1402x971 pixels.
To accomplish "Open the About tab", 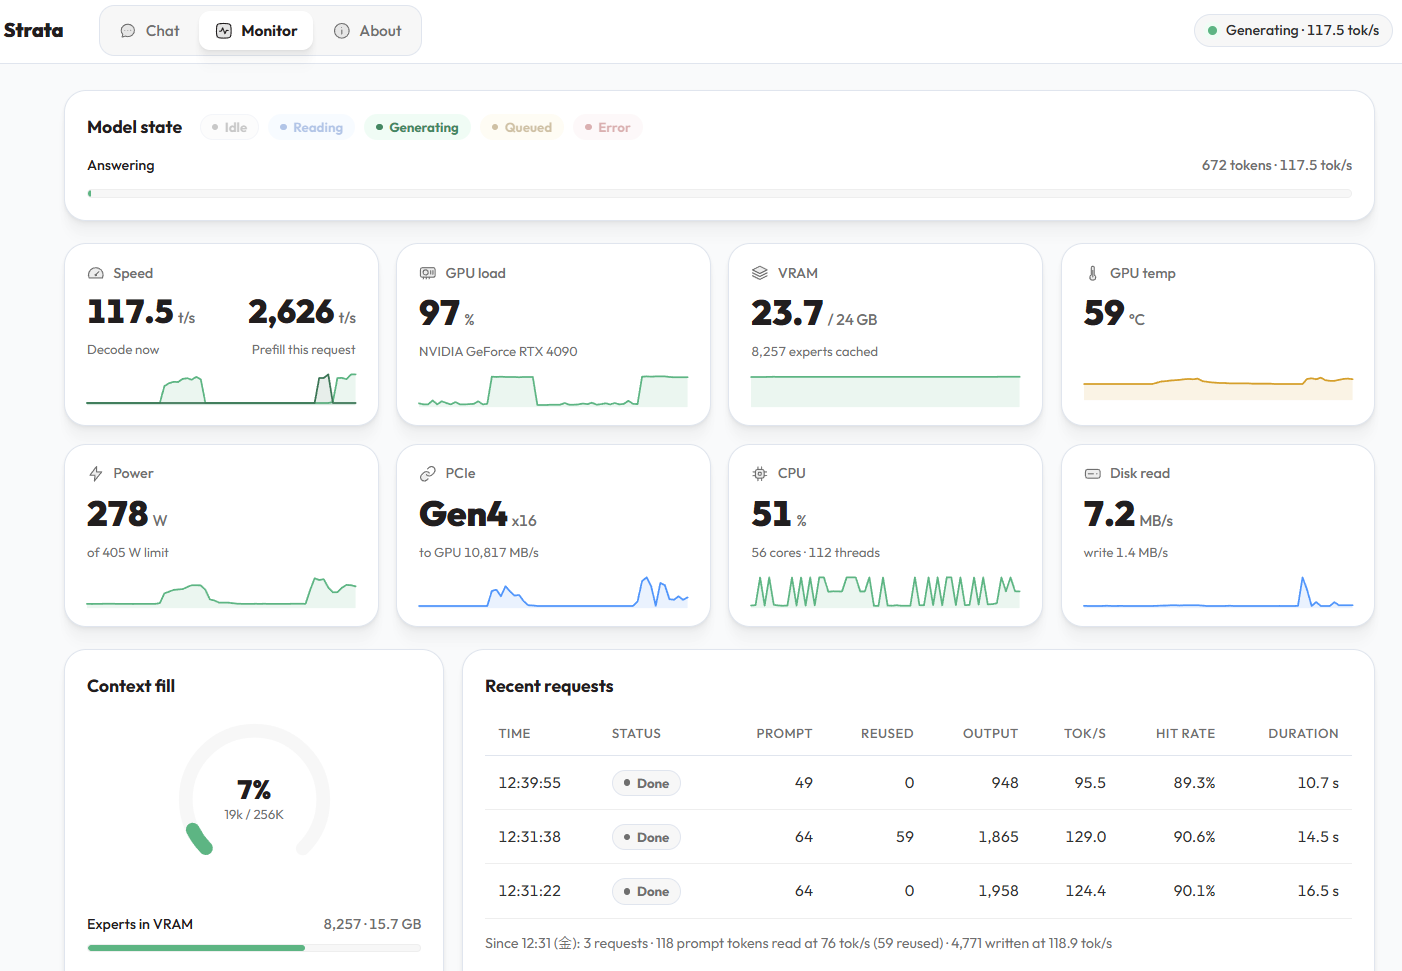I will (x=367, y=31).
